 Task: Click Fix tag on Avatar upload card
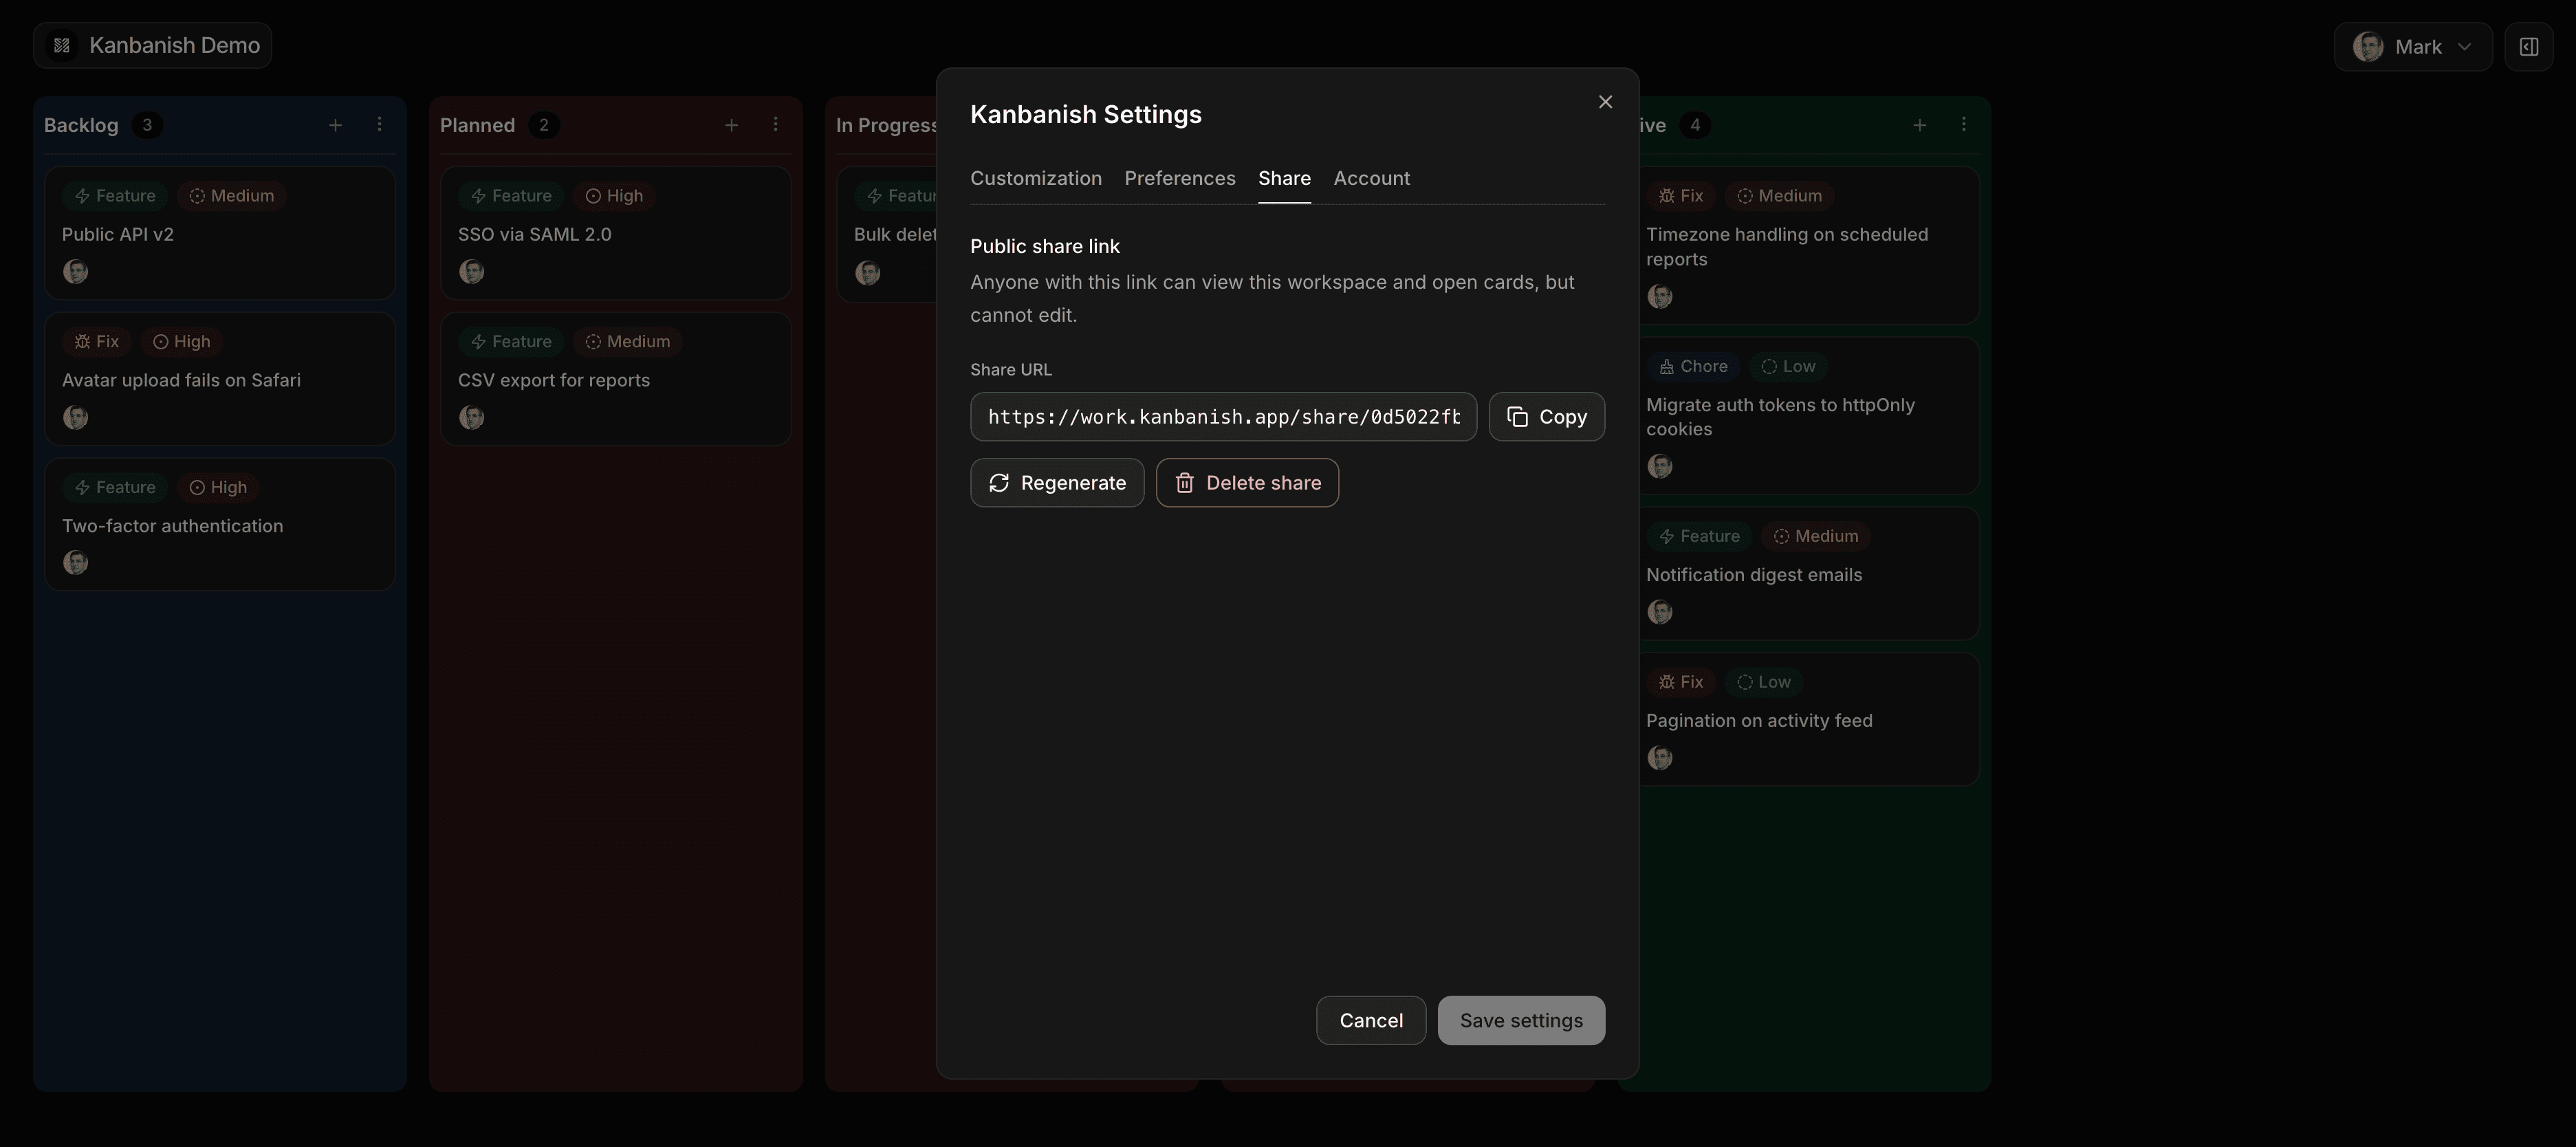click(96, 342)
